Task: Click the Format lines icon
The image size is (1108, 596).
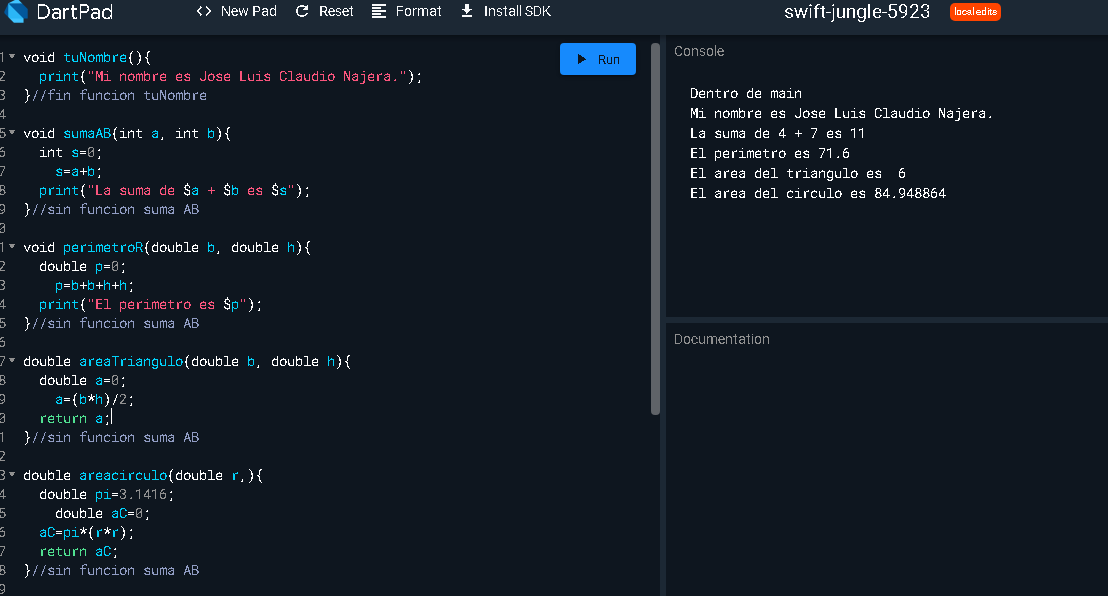Action: (x=379, y=11)
